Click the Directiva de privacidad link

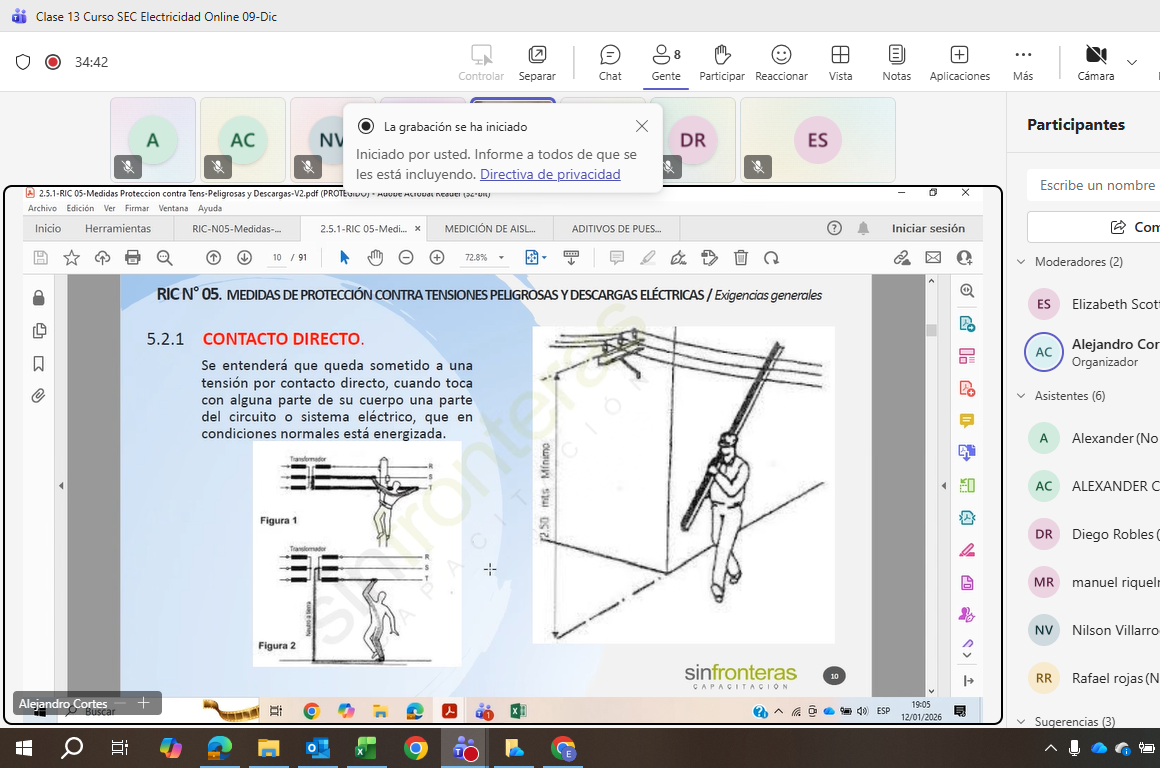point(550,174)
